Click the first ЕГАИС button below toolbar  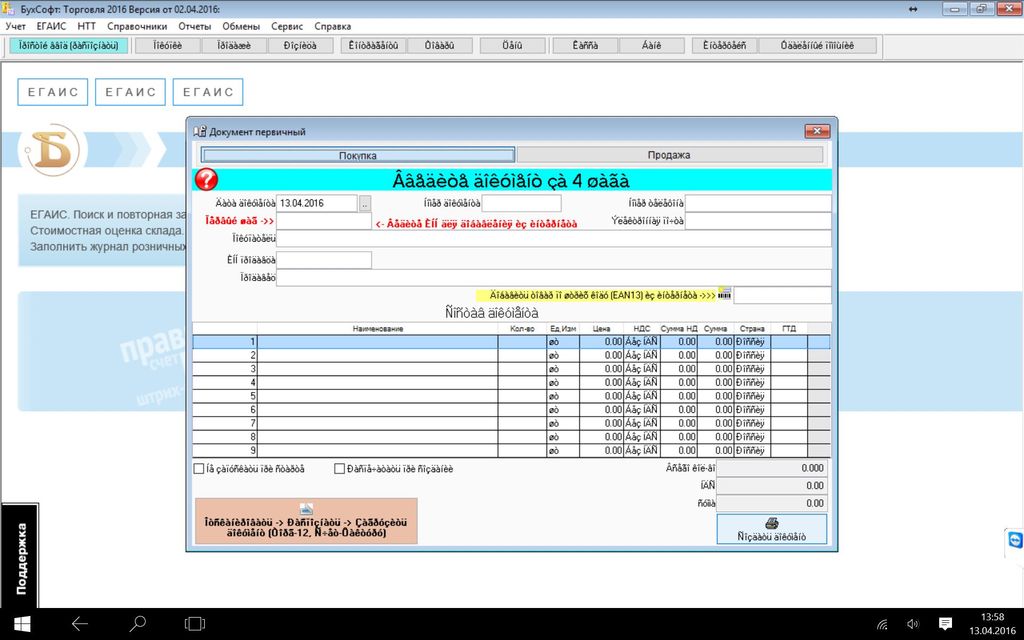pyautogui.click(x=52, y=92)
